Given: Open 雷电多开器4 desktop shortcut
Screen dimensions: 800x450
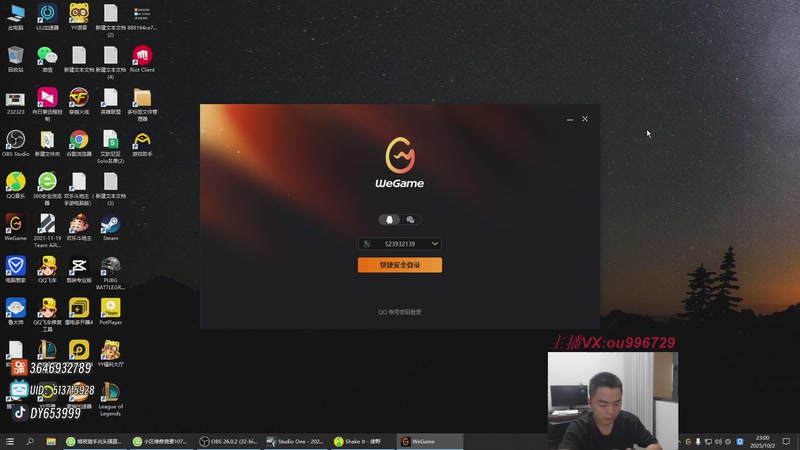Looking at the screenshot, I should click(79, 312).
